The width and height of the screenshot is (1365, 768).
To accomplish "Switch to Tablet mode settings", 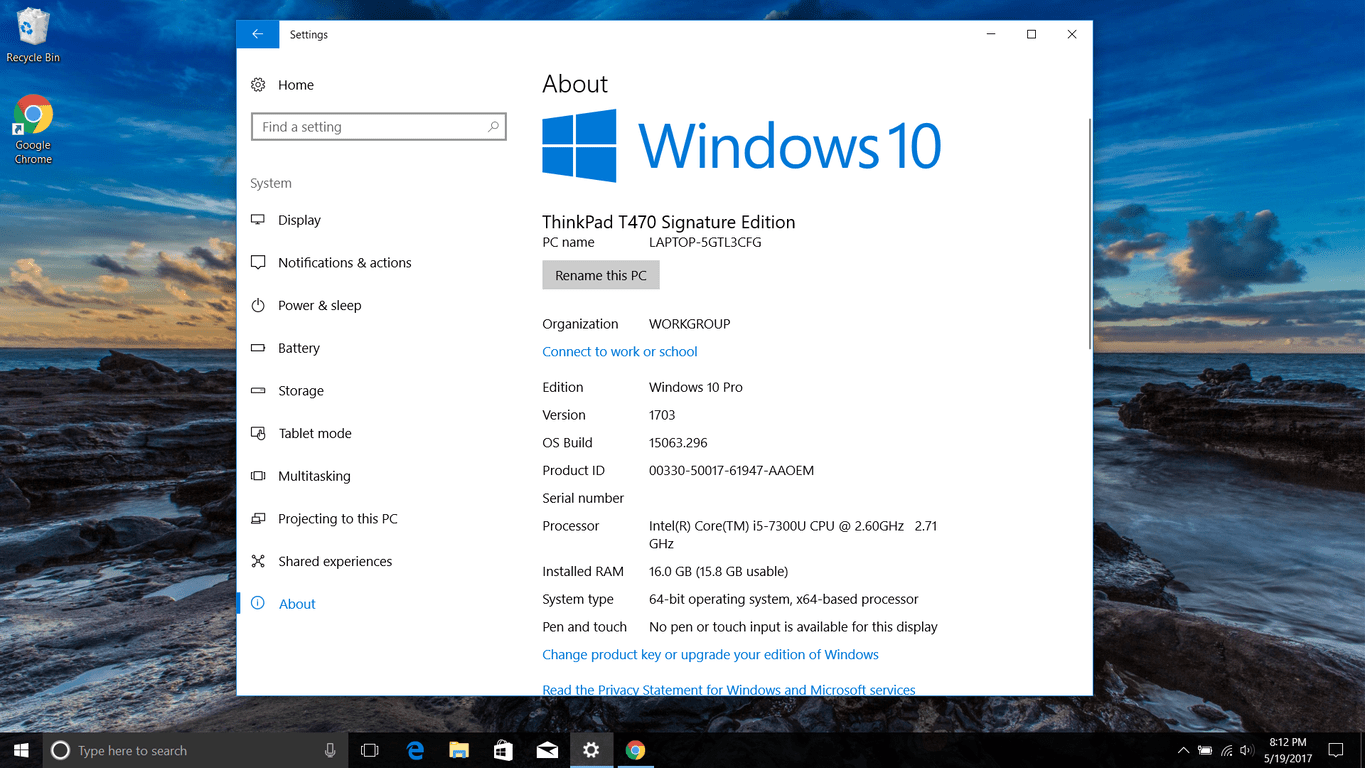I will [315, 433].
